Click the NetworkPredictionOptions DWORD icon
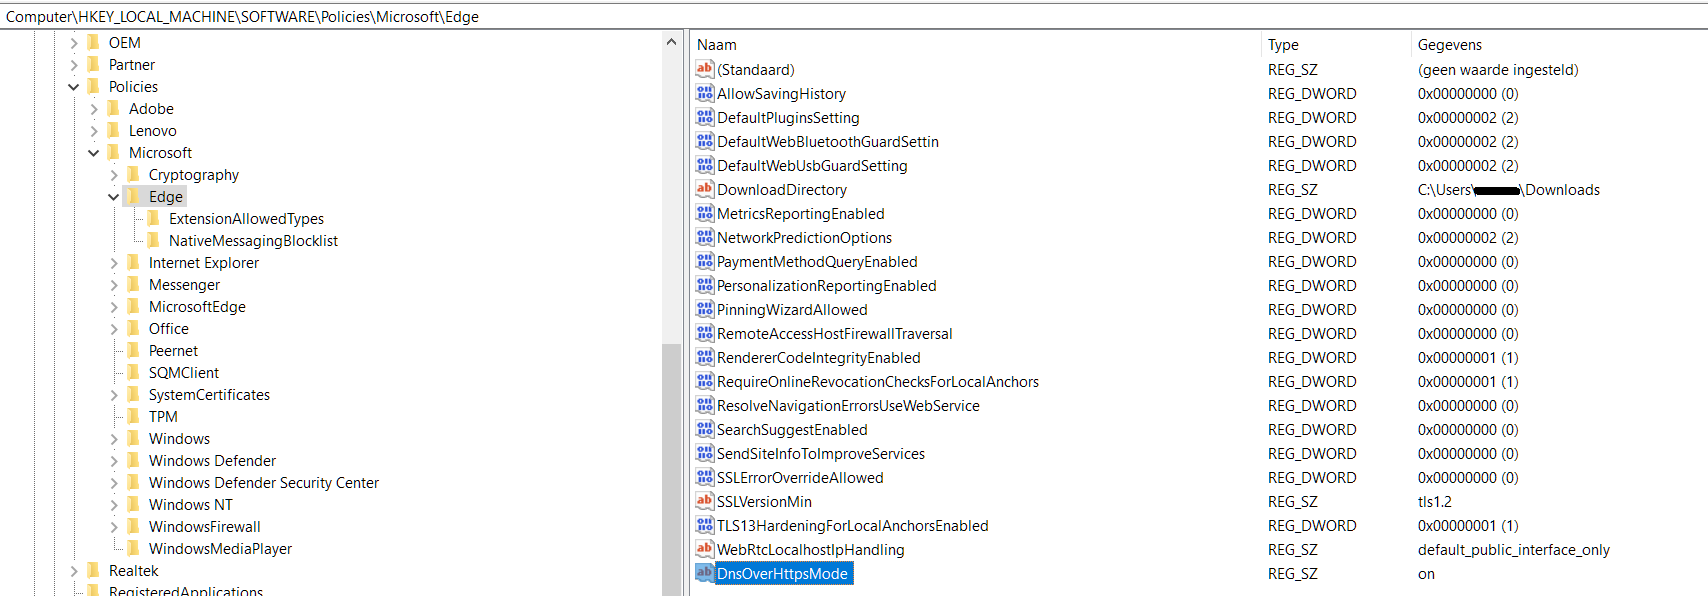 tap(705, 237)
